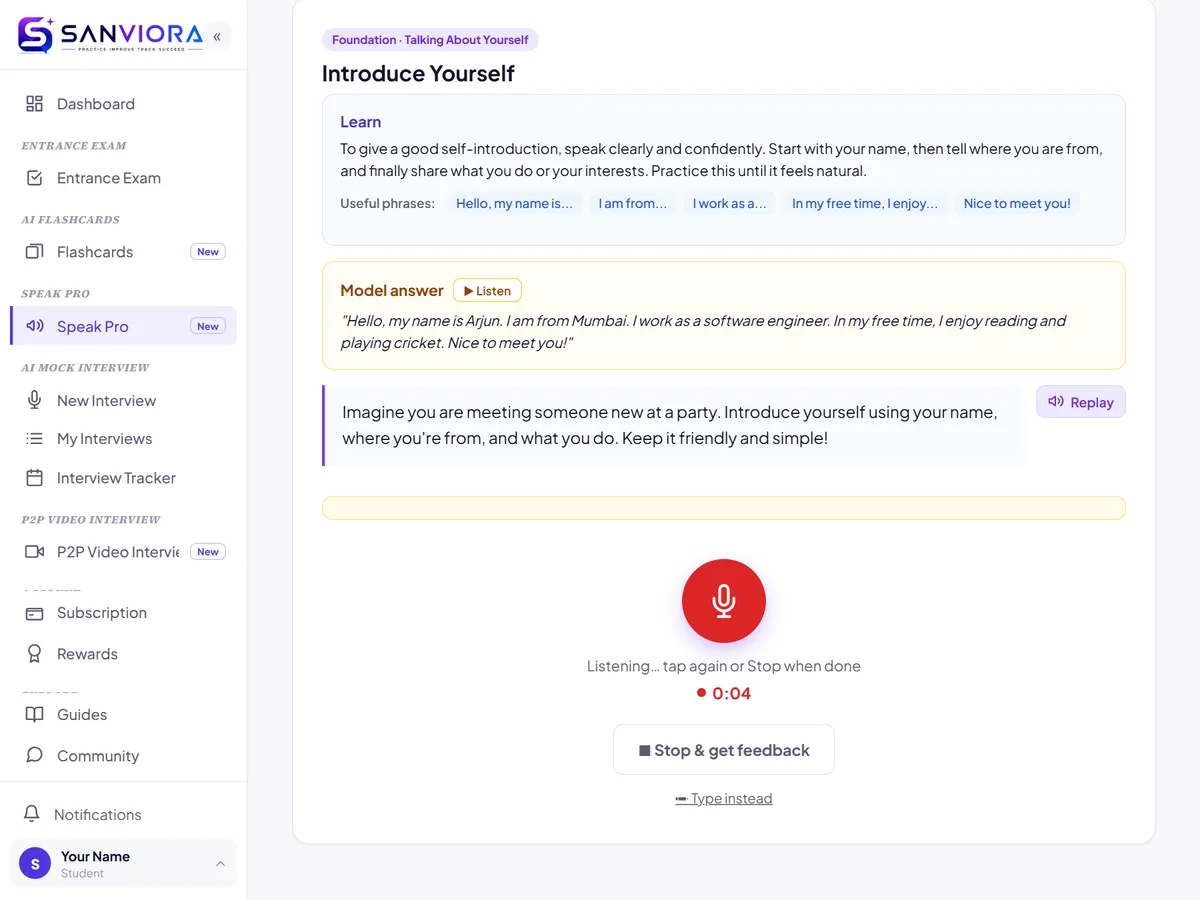
Task: Click the Rewards badge icon
Action: (x=35, y=654)
